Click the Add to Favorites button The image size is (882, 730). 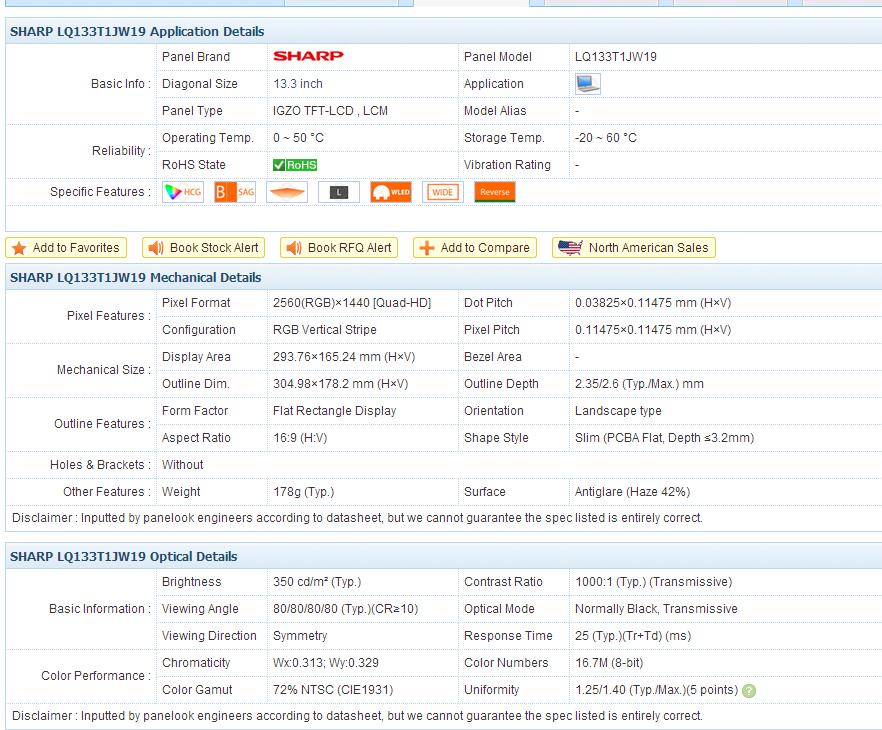[x=66, y=248]
